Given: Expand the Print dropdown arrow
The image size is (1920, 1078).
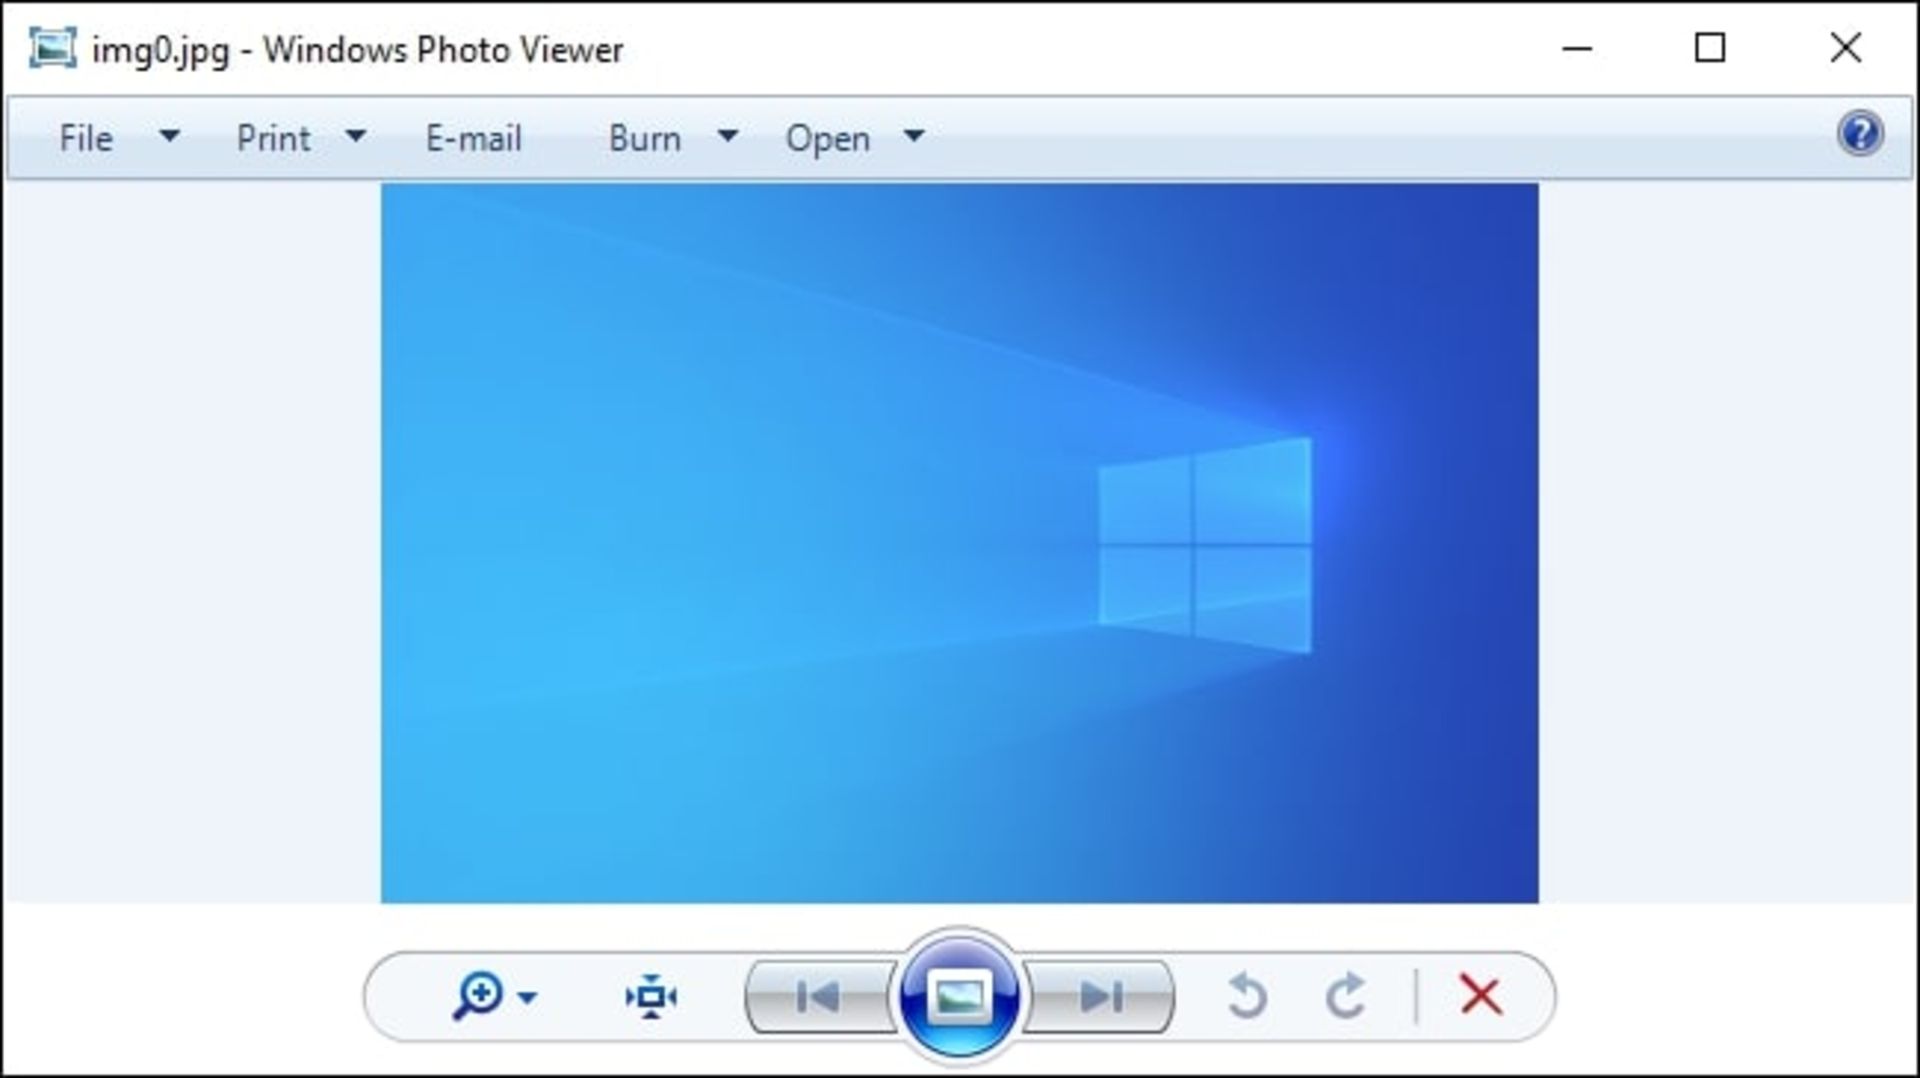Looking at the screenshot, I should click(x=355, y=136).
